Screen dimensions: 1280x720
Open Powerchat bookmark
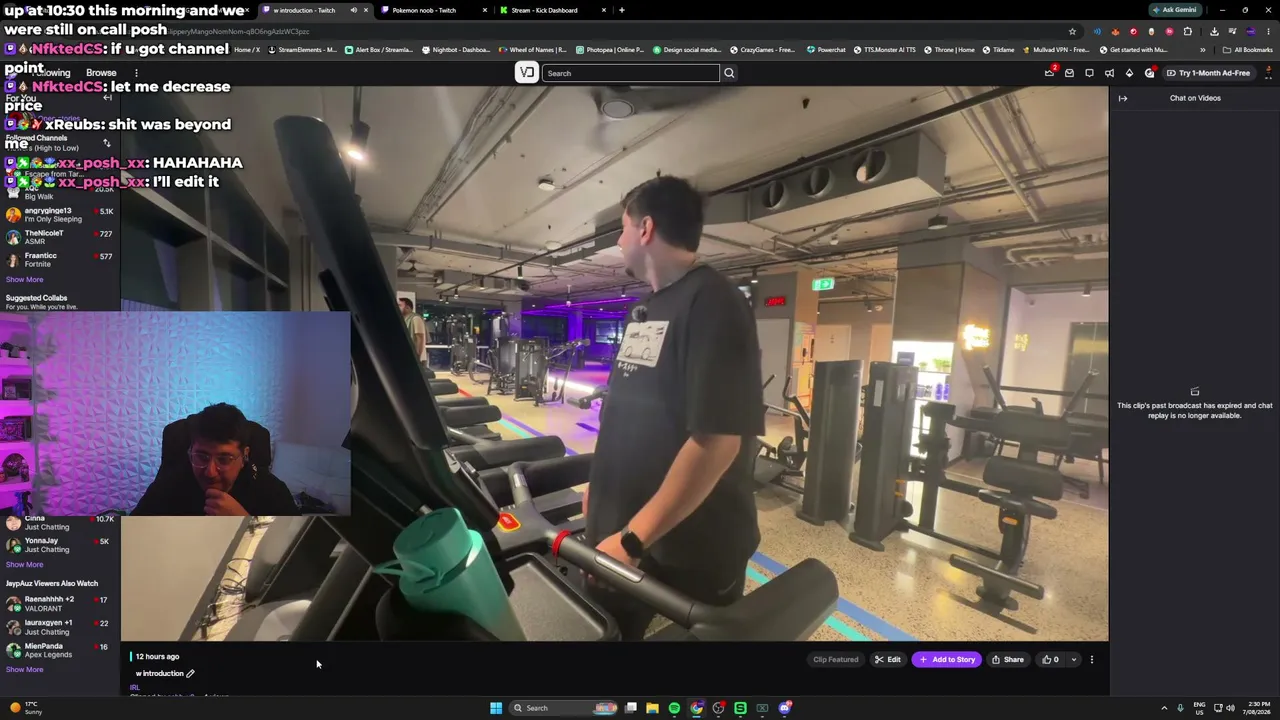pyautogui.click(x=826, y=50)
